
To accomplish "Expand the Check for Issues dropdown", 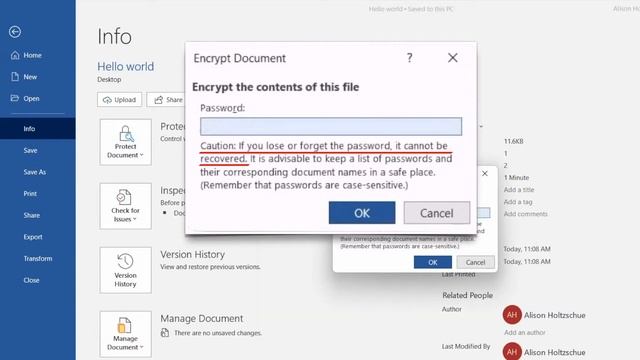I will click(x=126, y=206).
